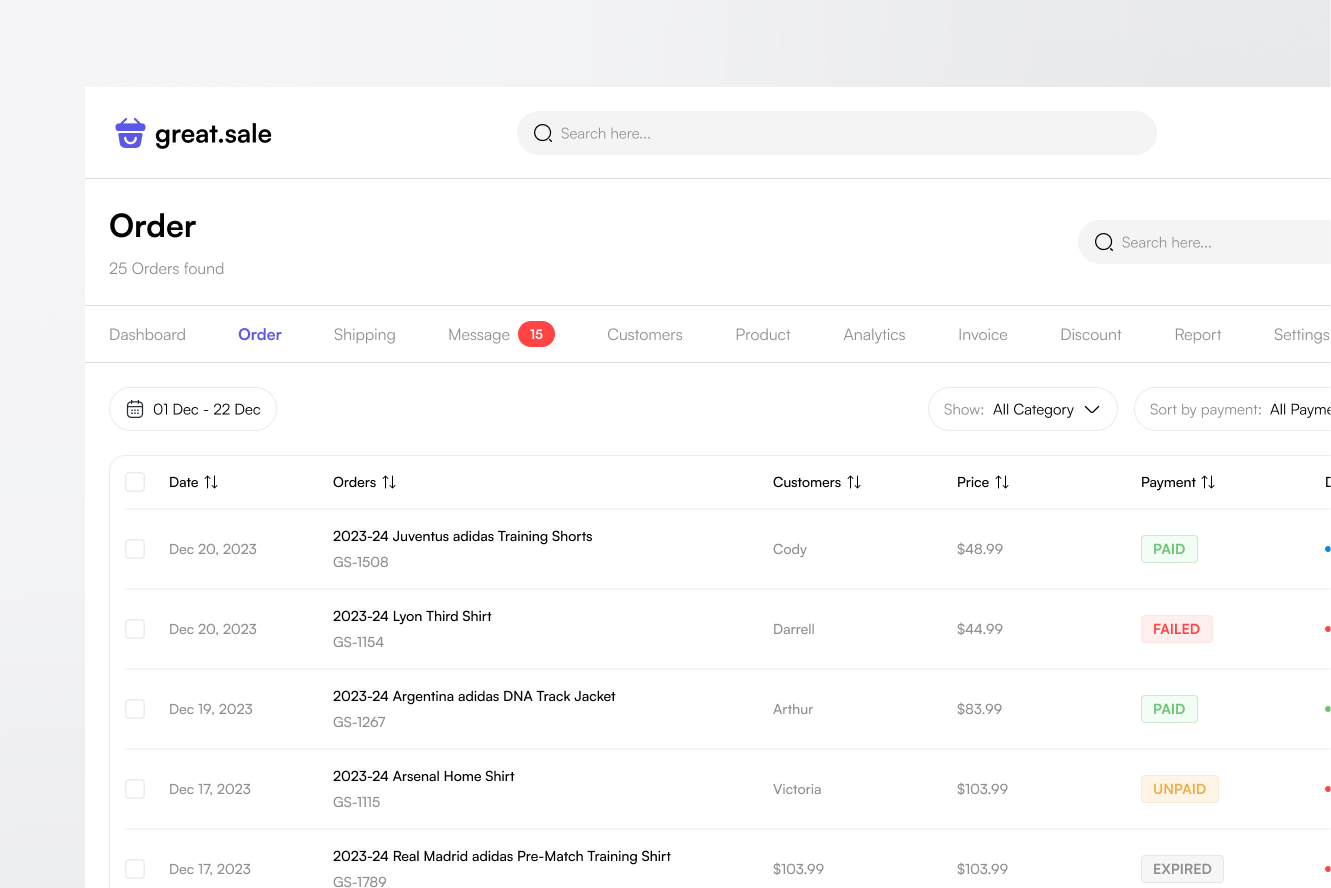Switch to the Report tab
This screenshot has height=888, width=1331.
(1198, 335)
